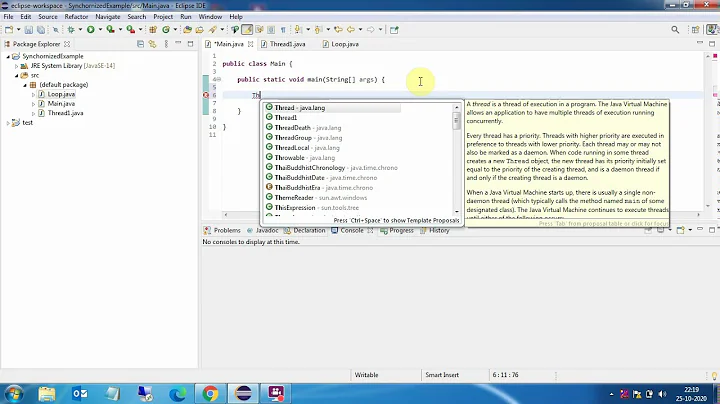This screenshot has height=404, width=720.
Task: Click the Open Perspective icon
Action: point(695,30)
